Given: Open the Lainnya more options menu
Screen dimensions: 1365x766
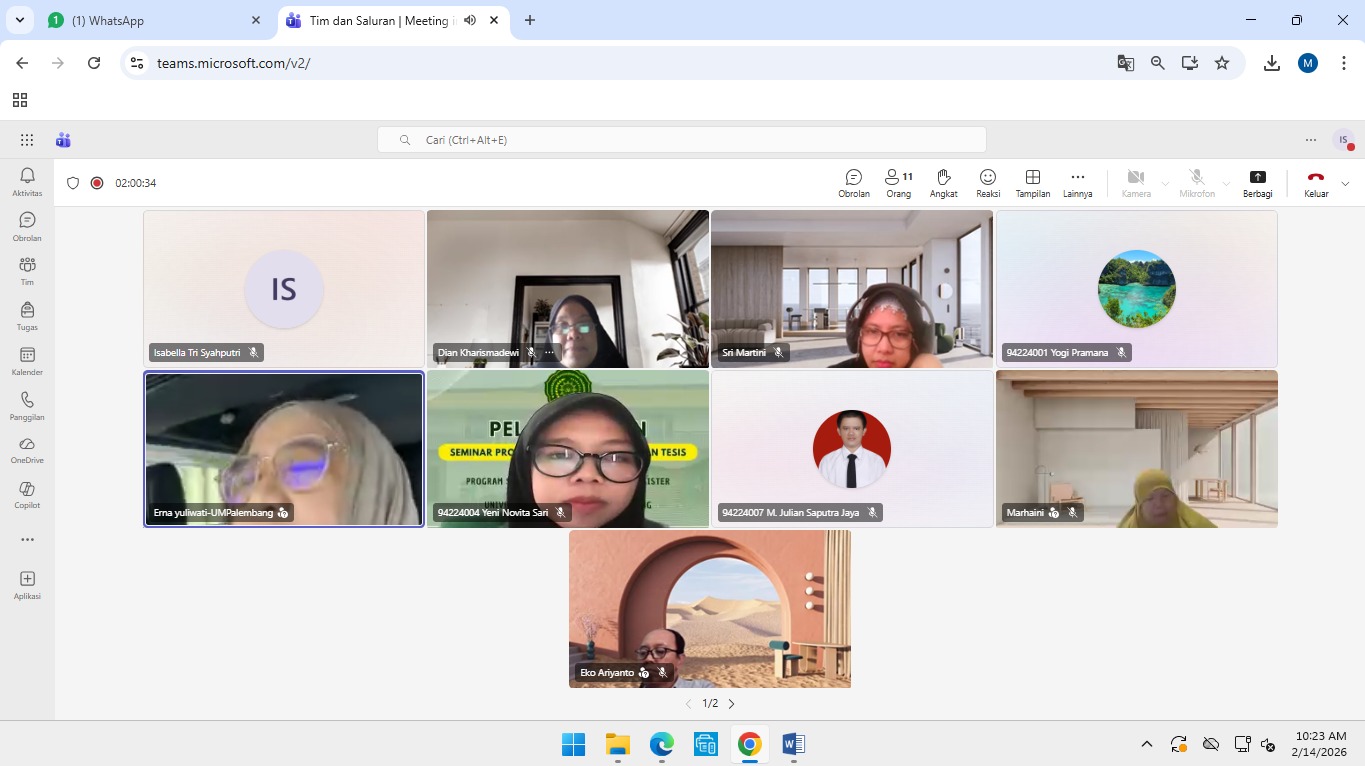Looking at the screenshot, I should click(x=1077, y=182).
